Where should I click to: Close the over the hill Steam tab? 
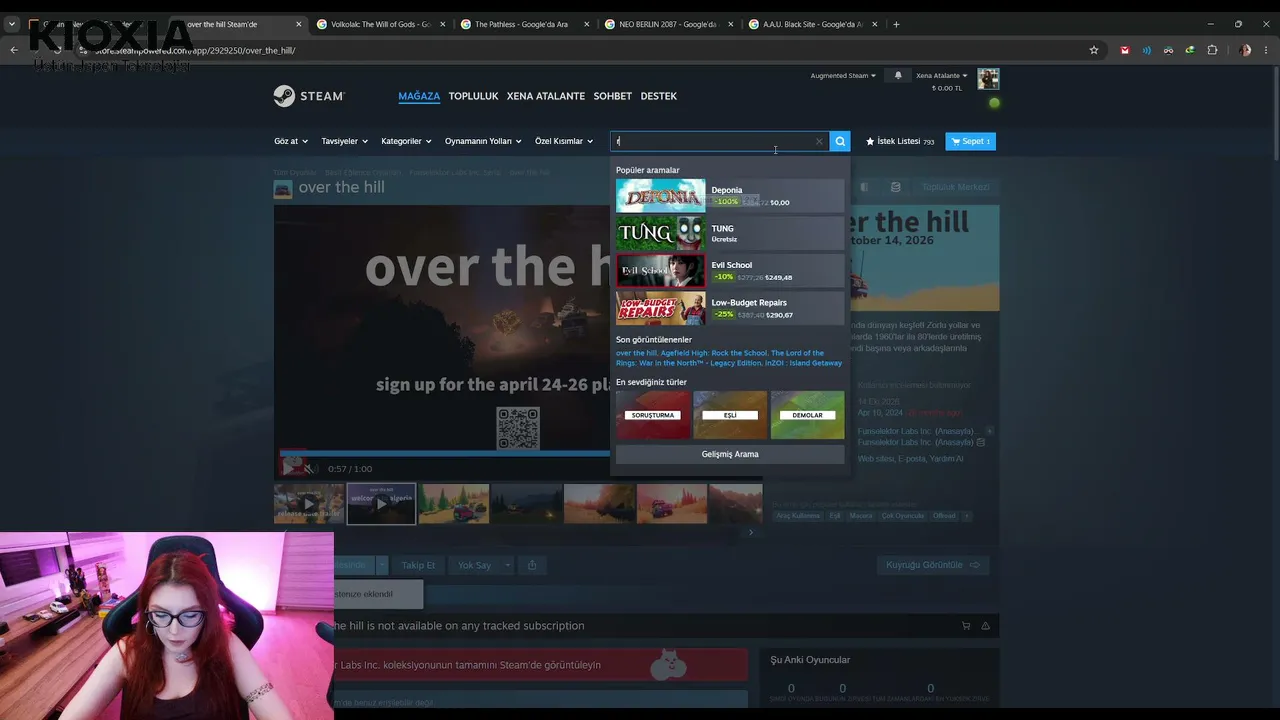tap(298, 24)
